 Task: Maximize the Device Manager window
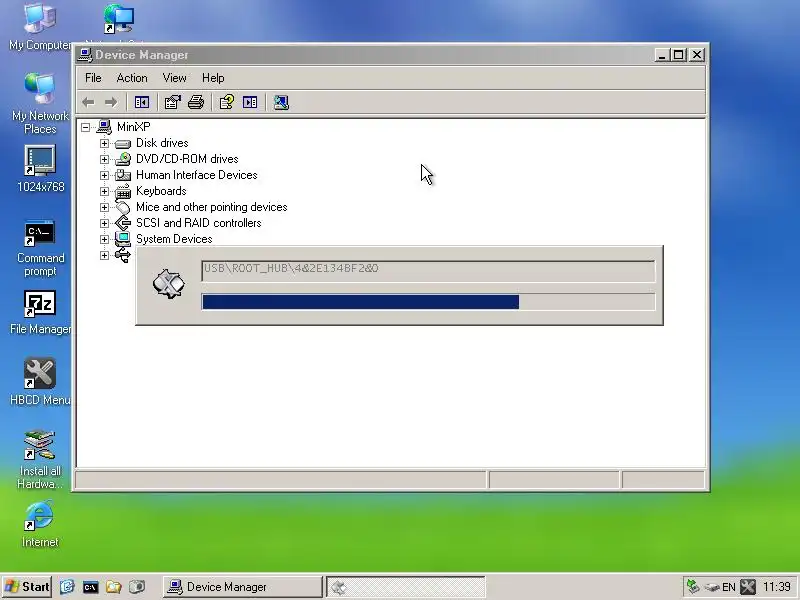coord(679,55)
